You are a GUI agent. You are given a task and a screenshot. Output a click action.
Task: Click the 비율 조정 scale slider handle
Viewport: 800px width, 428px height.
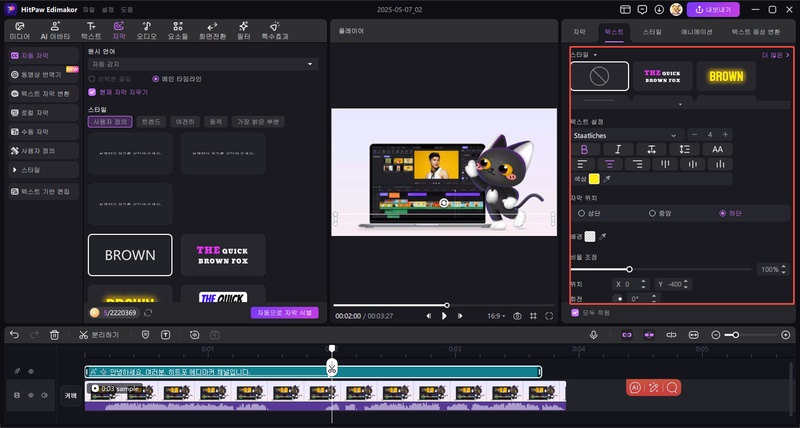pyautogui.click(x=630, y=269)
